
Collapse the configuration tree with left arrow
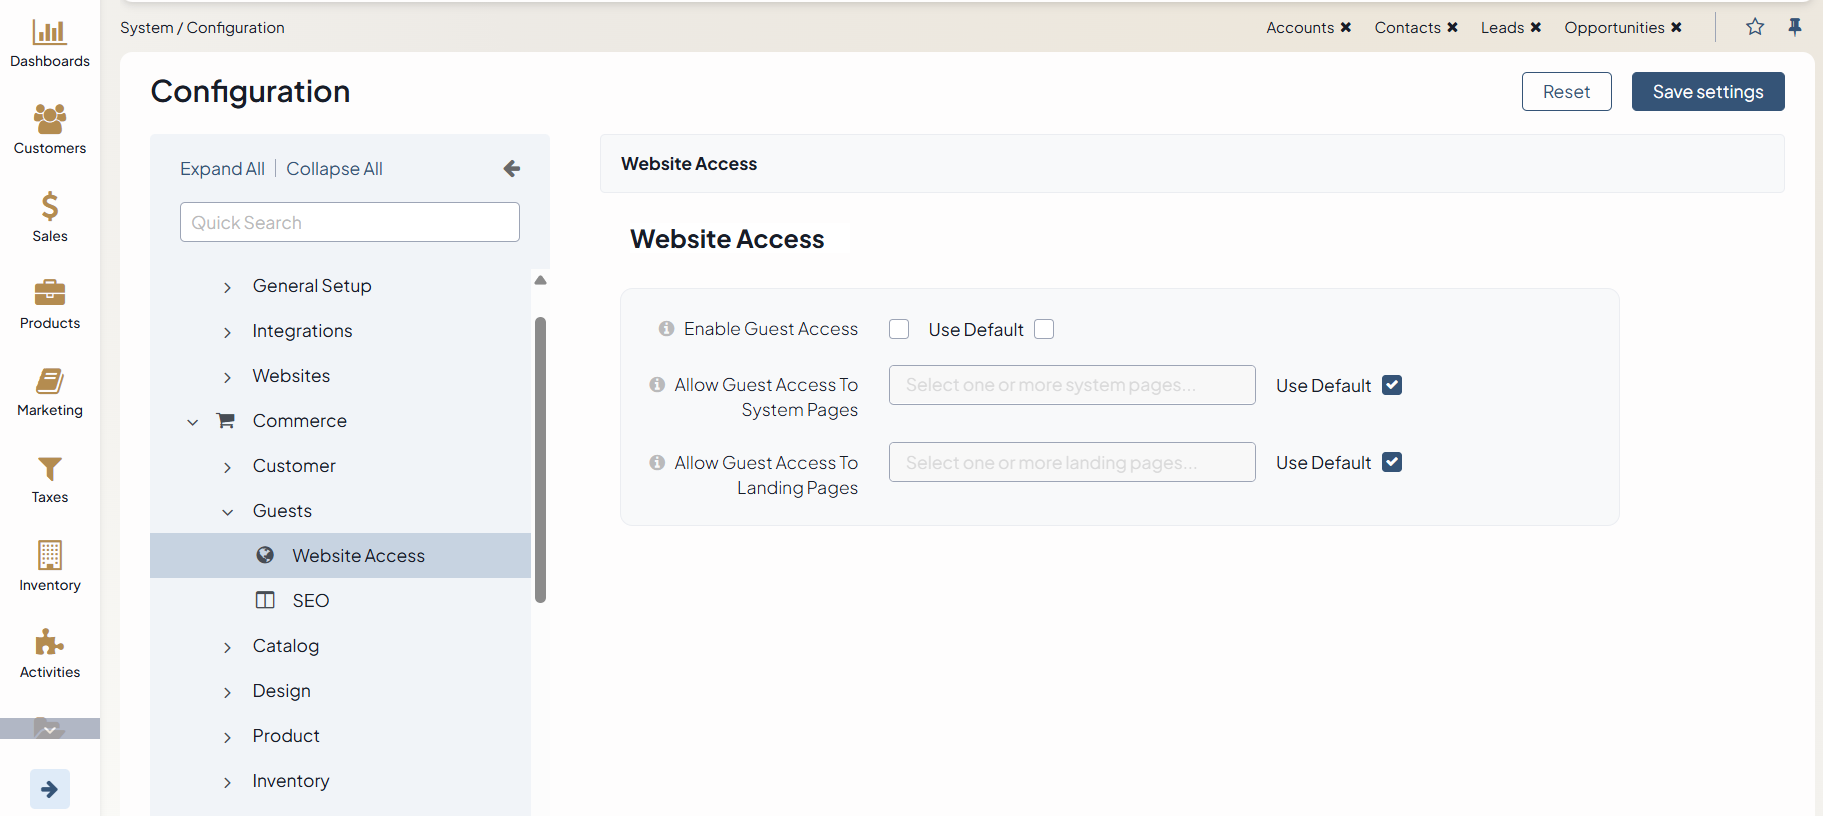(511, 169)
